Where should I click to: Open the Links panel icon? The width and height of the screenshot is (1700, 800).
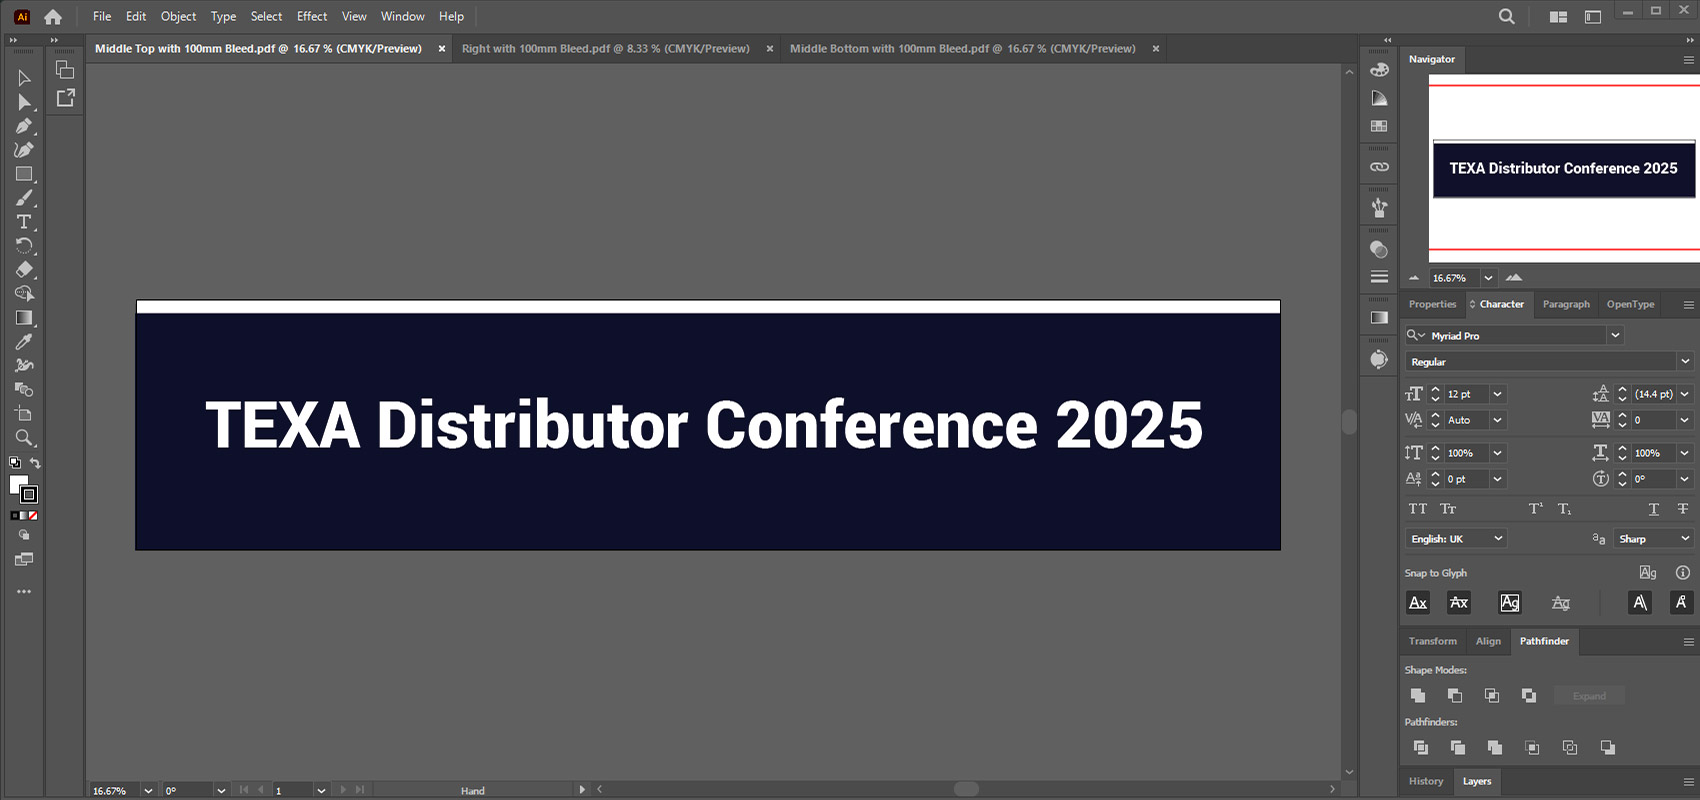[1379, 167]
